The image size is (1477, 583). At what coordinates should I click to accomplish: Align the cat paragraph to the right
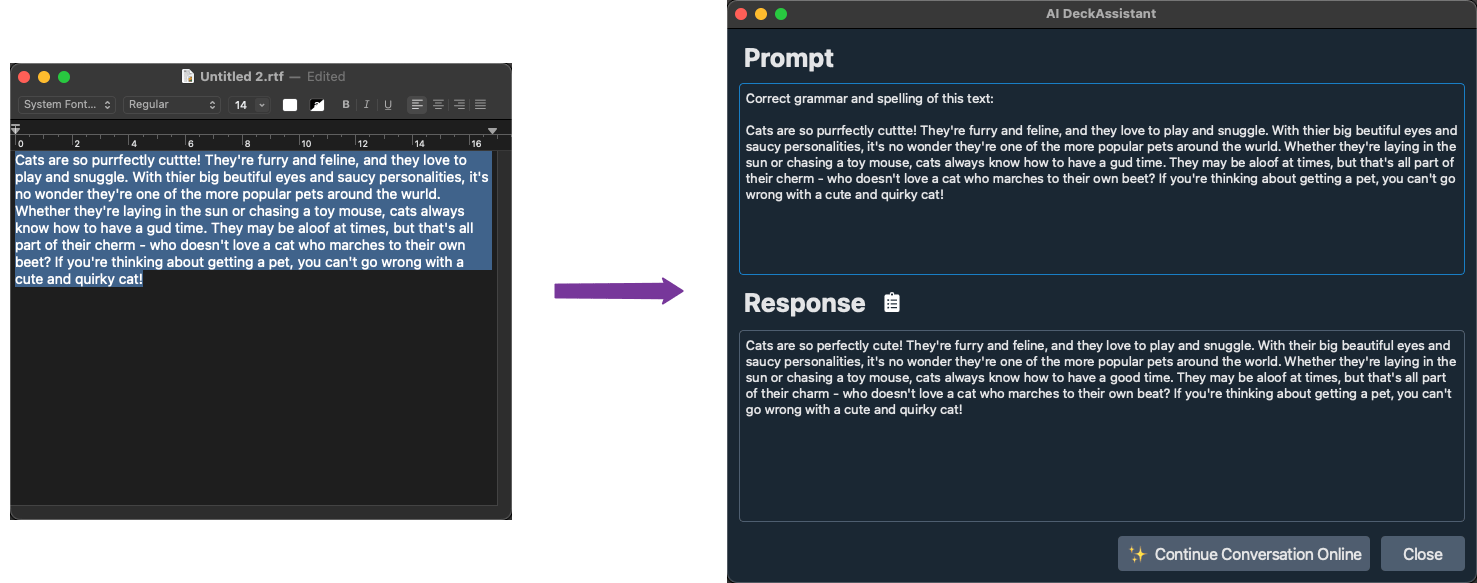coord(459,104)
